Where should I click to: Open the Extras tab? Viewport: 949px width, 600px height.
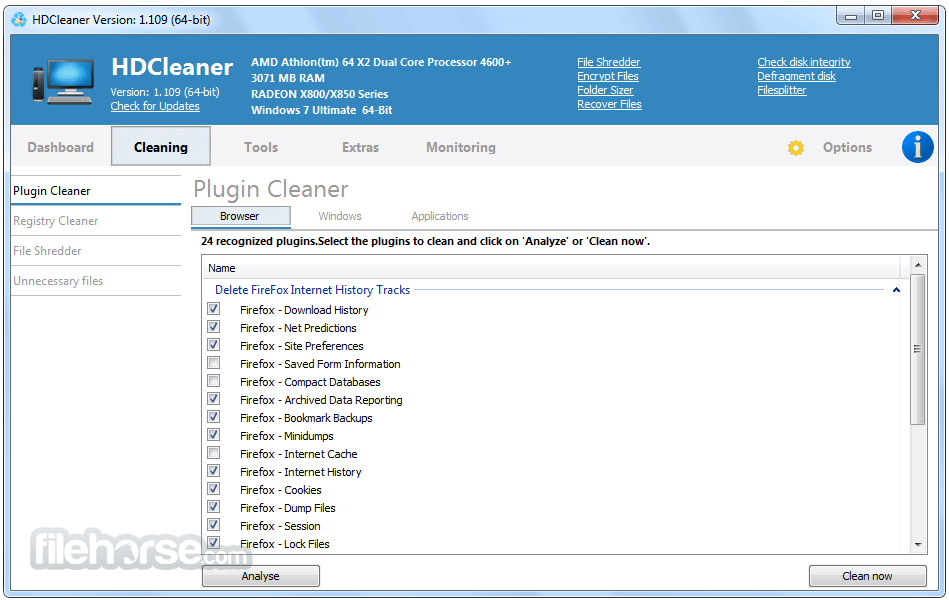tap(360, 147)
